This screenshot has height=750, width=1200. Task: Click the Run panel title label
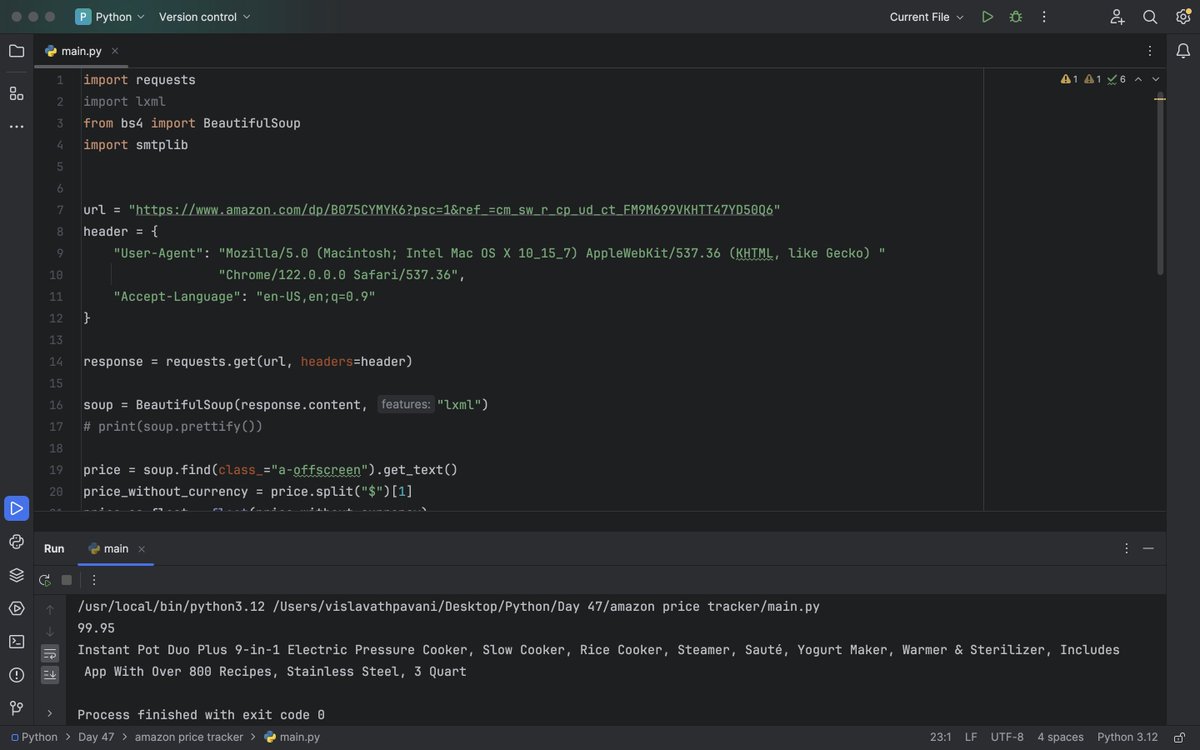pos(54,548)
